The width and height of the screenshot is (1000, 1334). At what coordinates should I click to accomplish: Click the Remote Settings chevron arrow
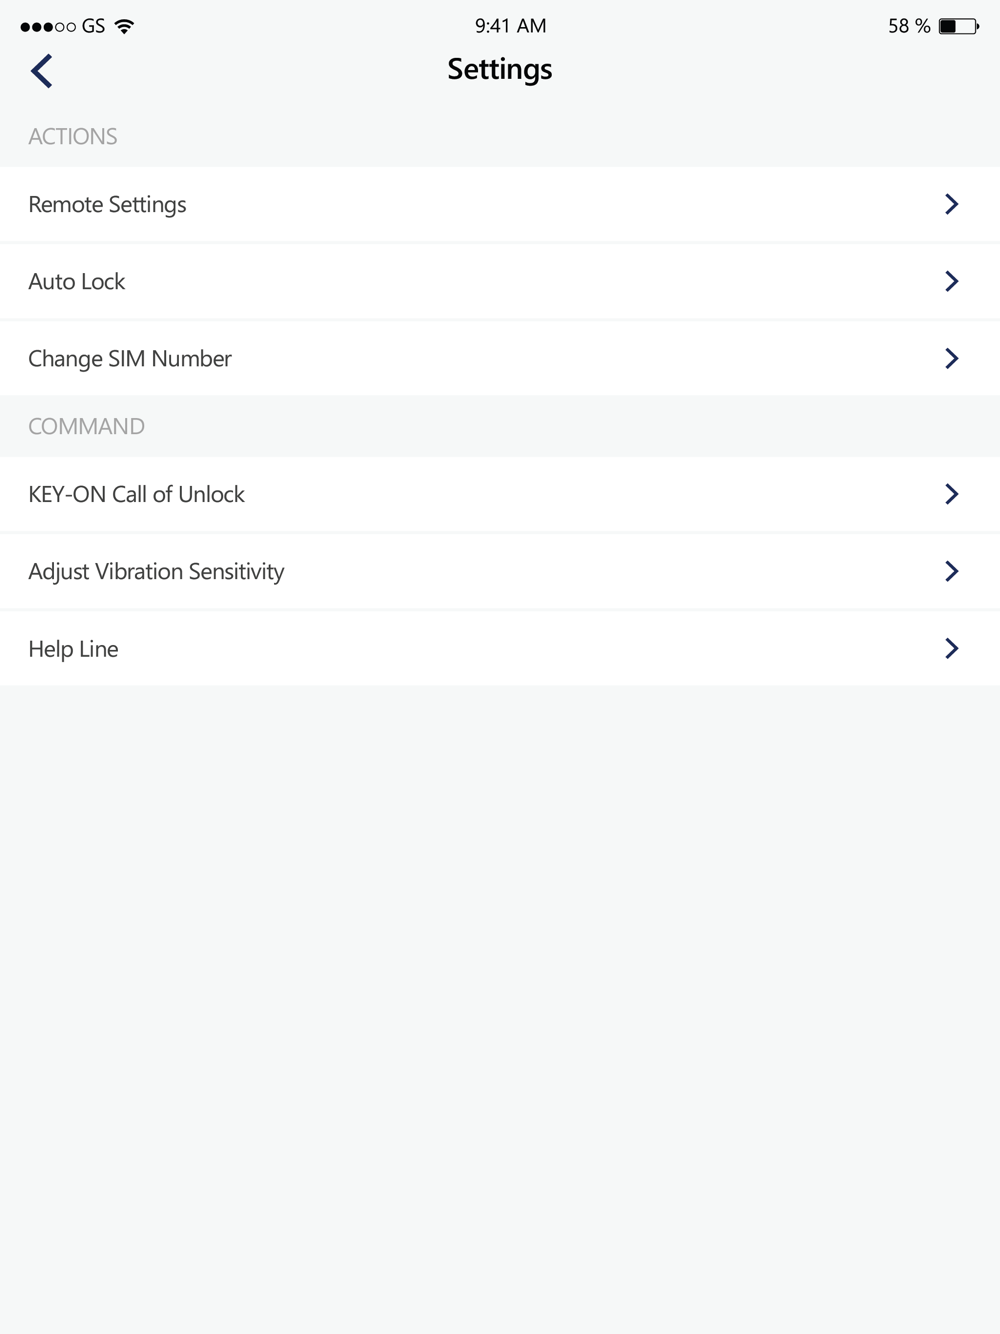[951, 204]
